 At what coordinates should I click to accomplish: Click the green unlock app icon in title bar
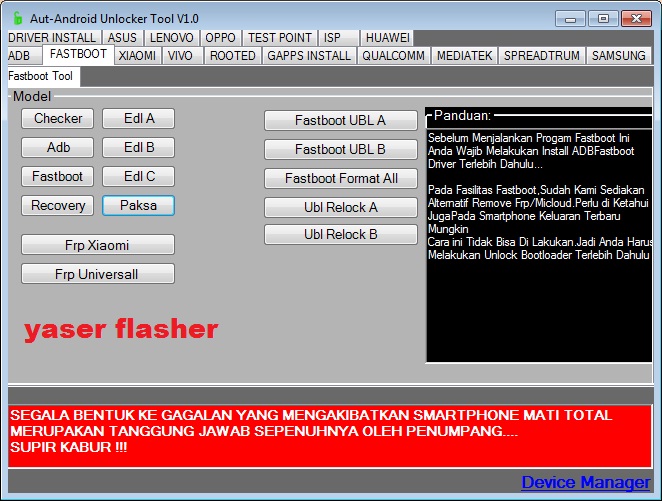pos(18,18)
